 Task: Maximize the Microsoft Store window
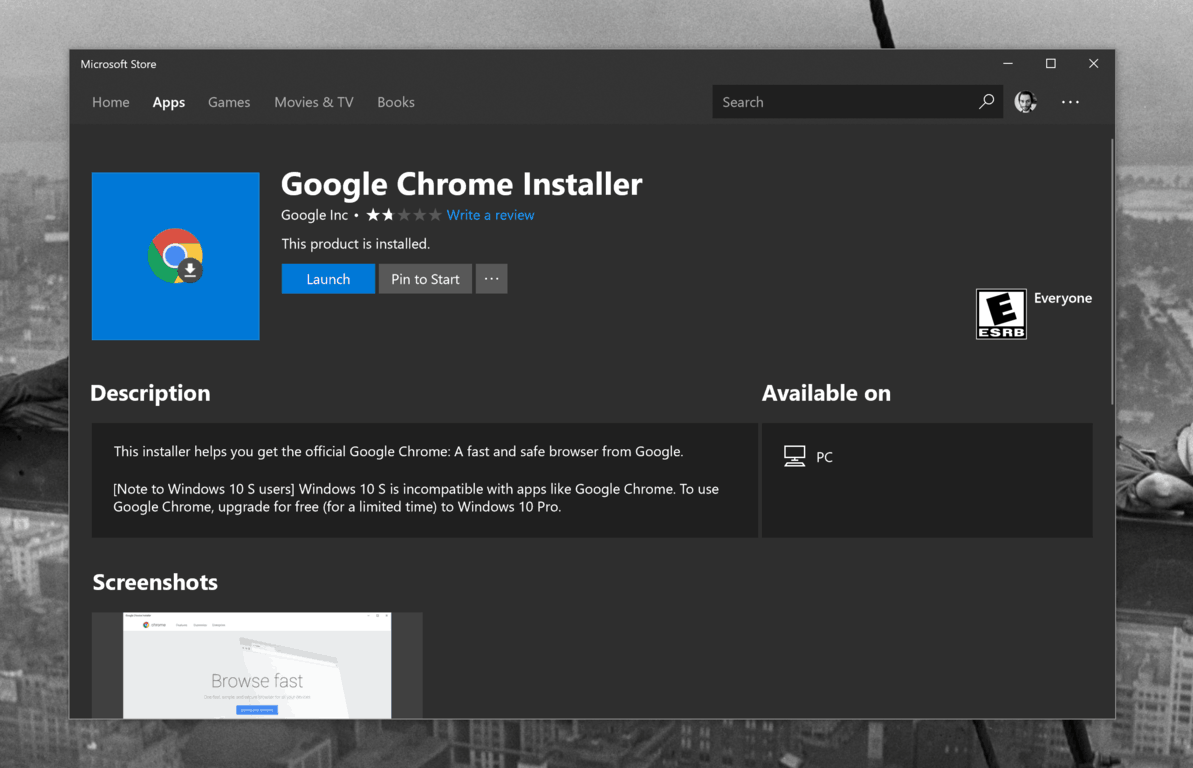tap(1050, 64)
